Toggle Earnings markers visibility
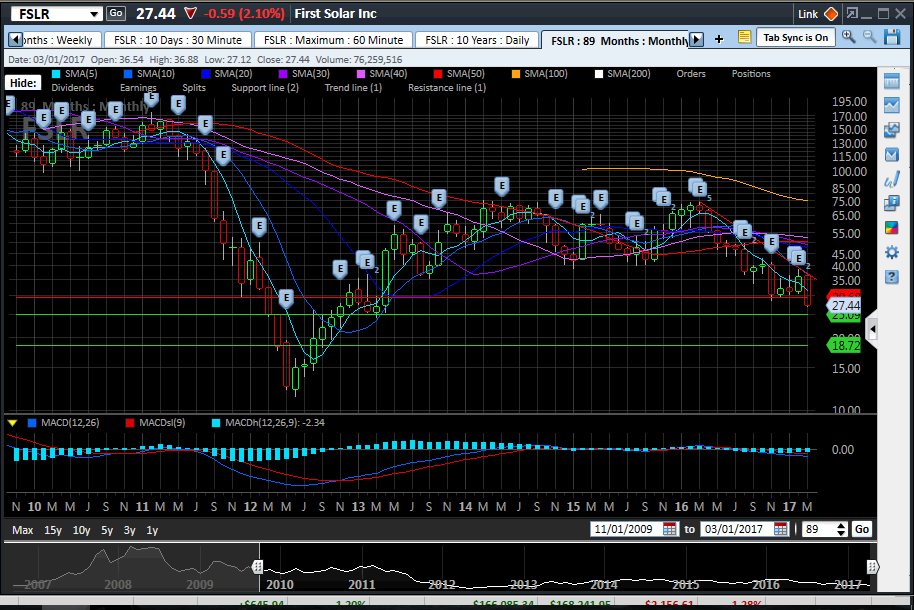Viewport: 914px width, 610px height. [x=138, y=87]
